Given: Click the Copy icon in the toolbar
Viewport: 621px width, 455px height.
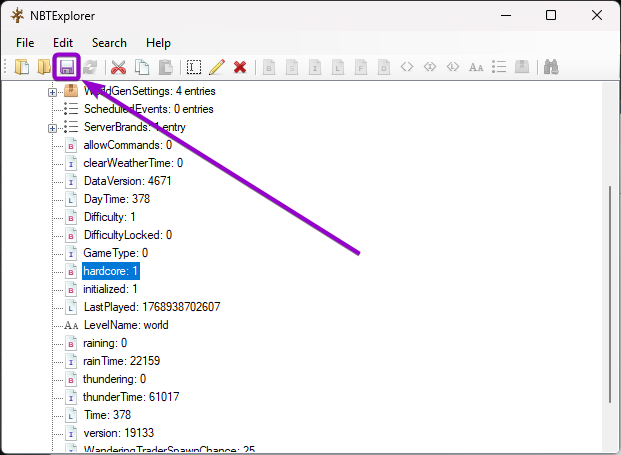Looking at the screenshot, I should coord(142,67).
